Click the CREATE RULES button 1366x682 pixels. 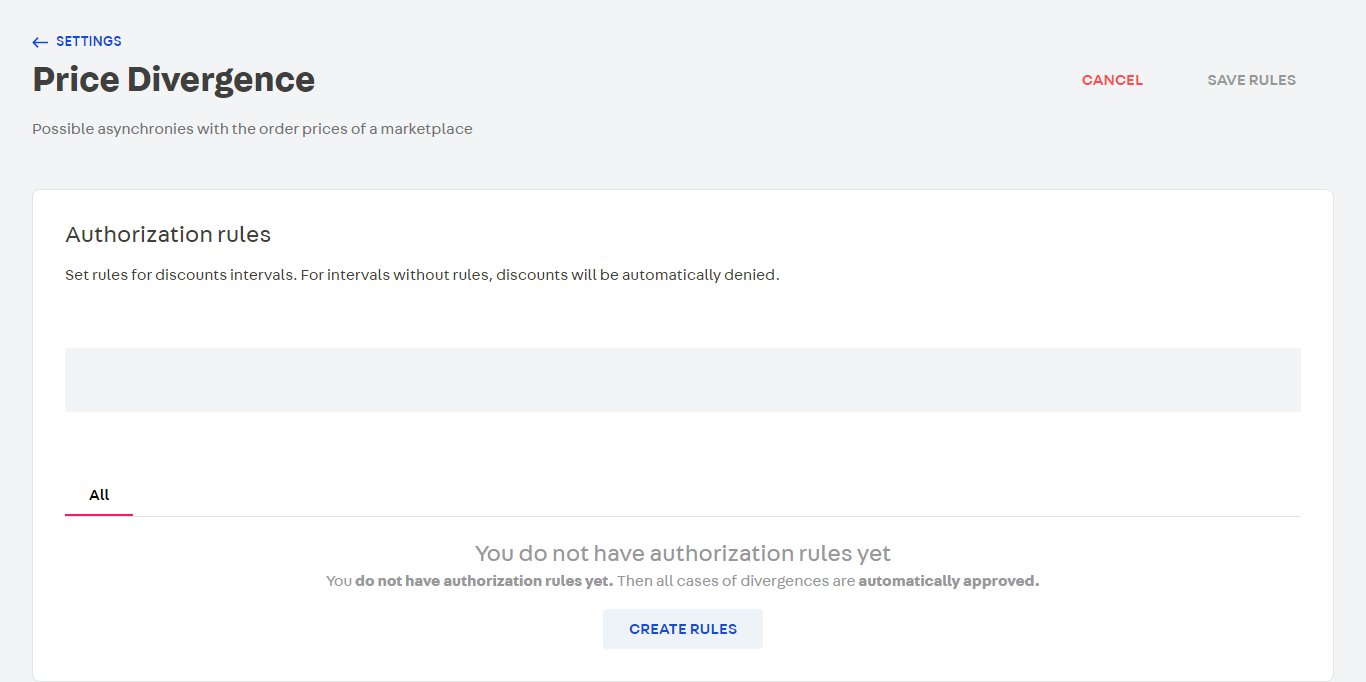coord(683,629)
